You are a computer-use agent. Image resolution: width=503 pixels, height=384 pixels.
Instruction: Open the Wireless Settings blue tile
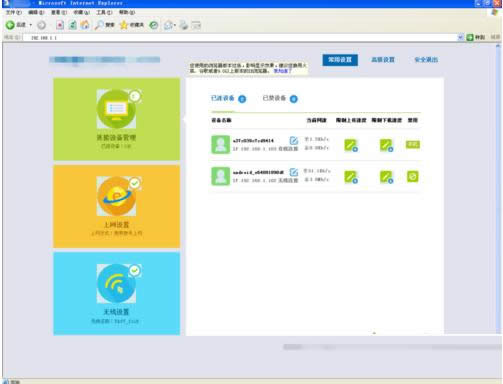(x=117, y=293)
